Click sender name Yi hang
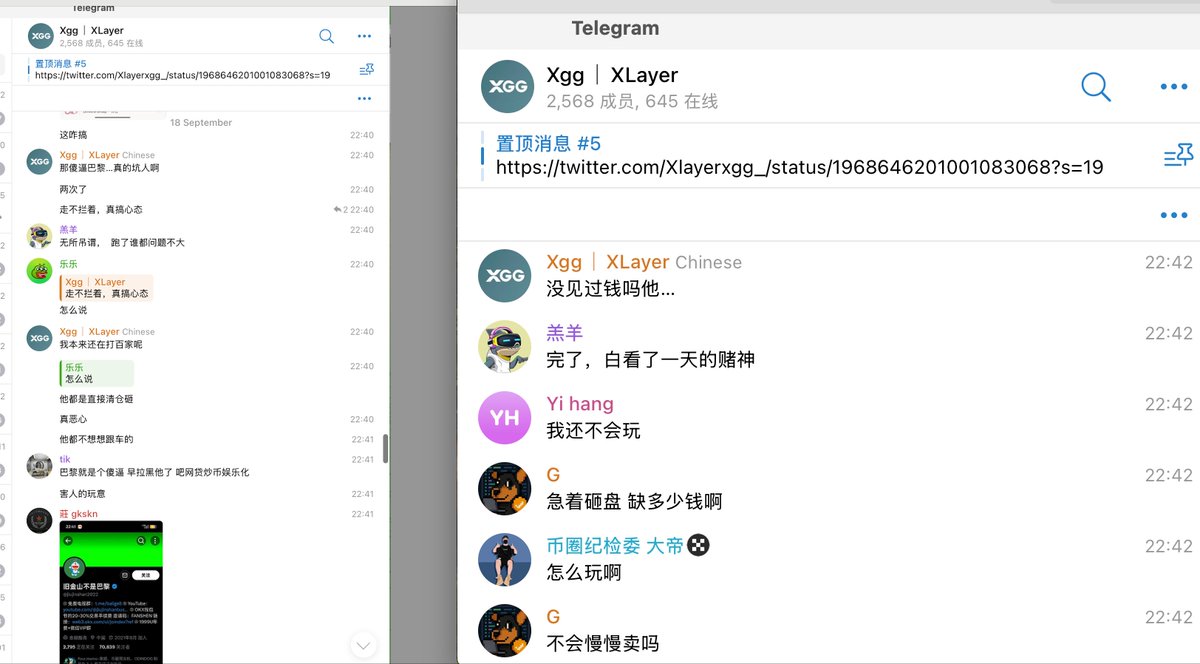The width and height of the screenshot is (1200, 664). click(x=580, y=404)
